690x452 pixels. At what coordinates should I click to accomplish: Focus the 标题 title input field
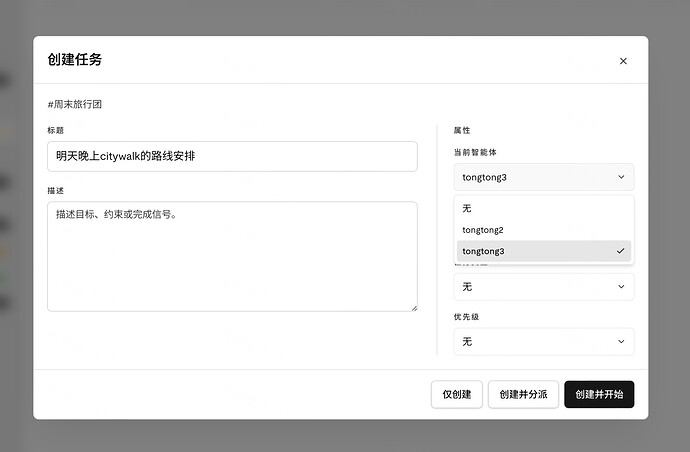tap(232, 156)
